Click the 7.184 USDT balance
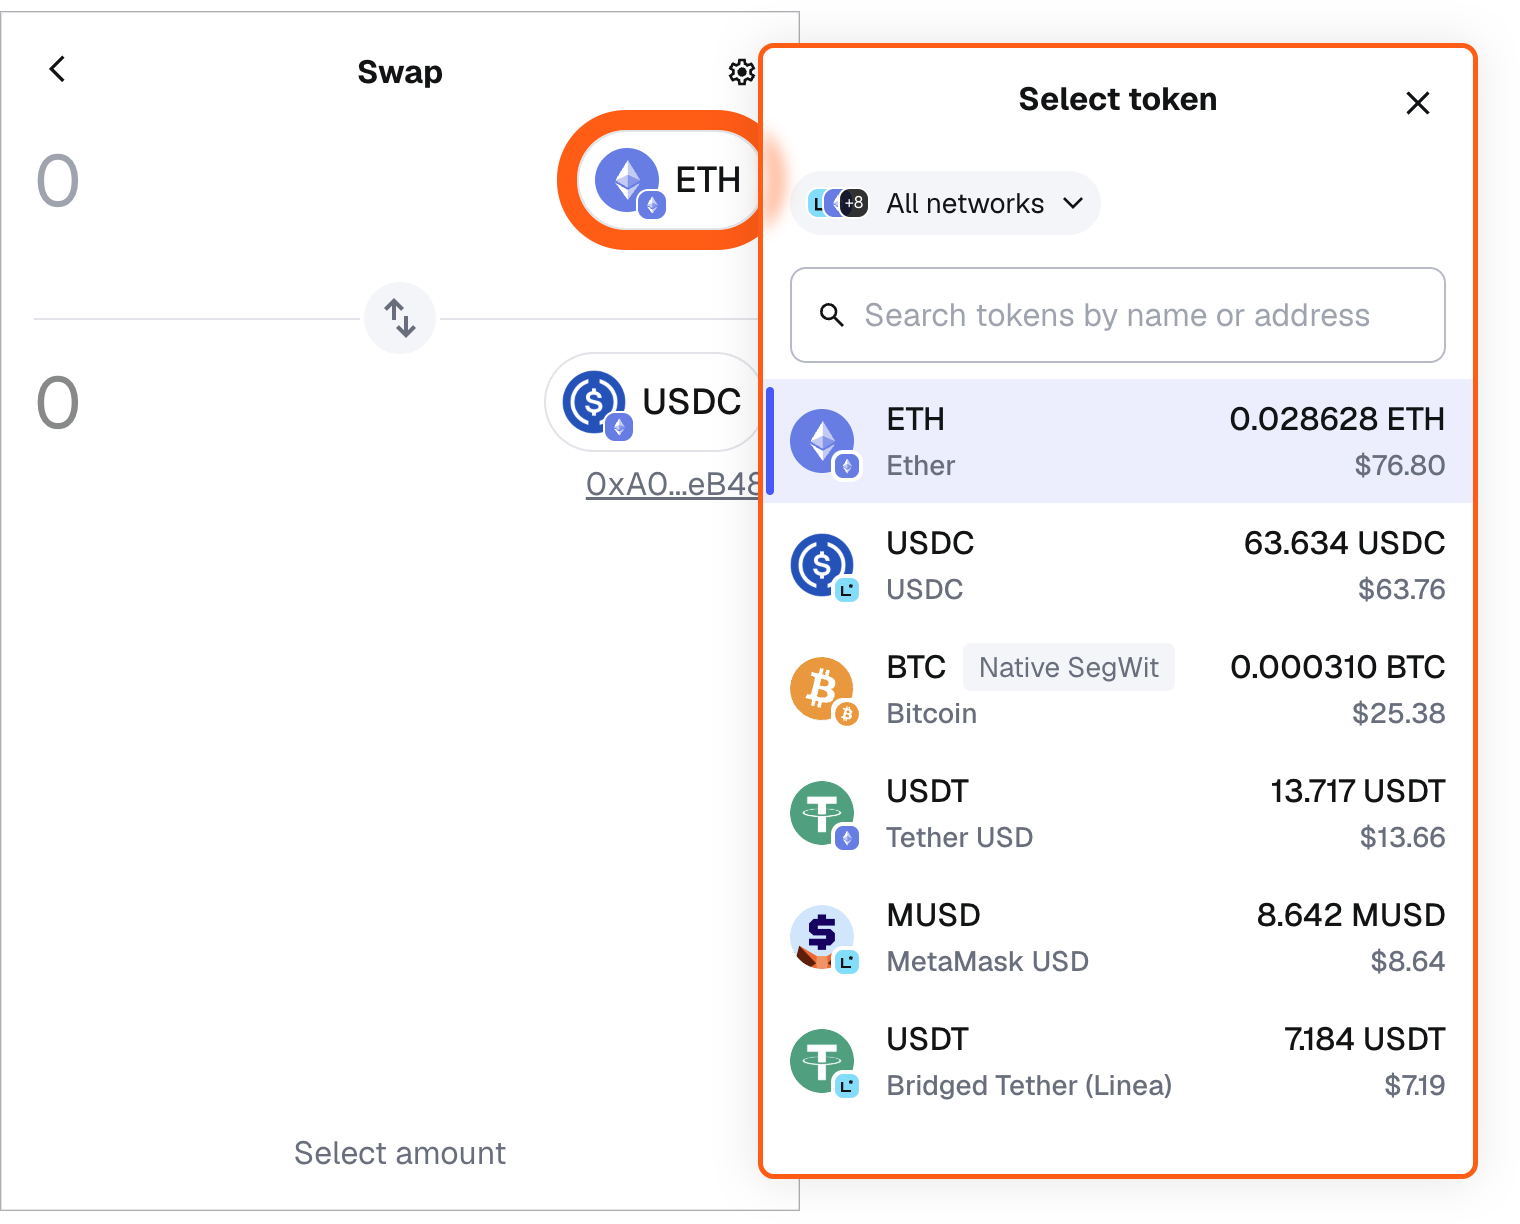This screenshot has height=1224, width=1520. [x=1364, y=1039]
